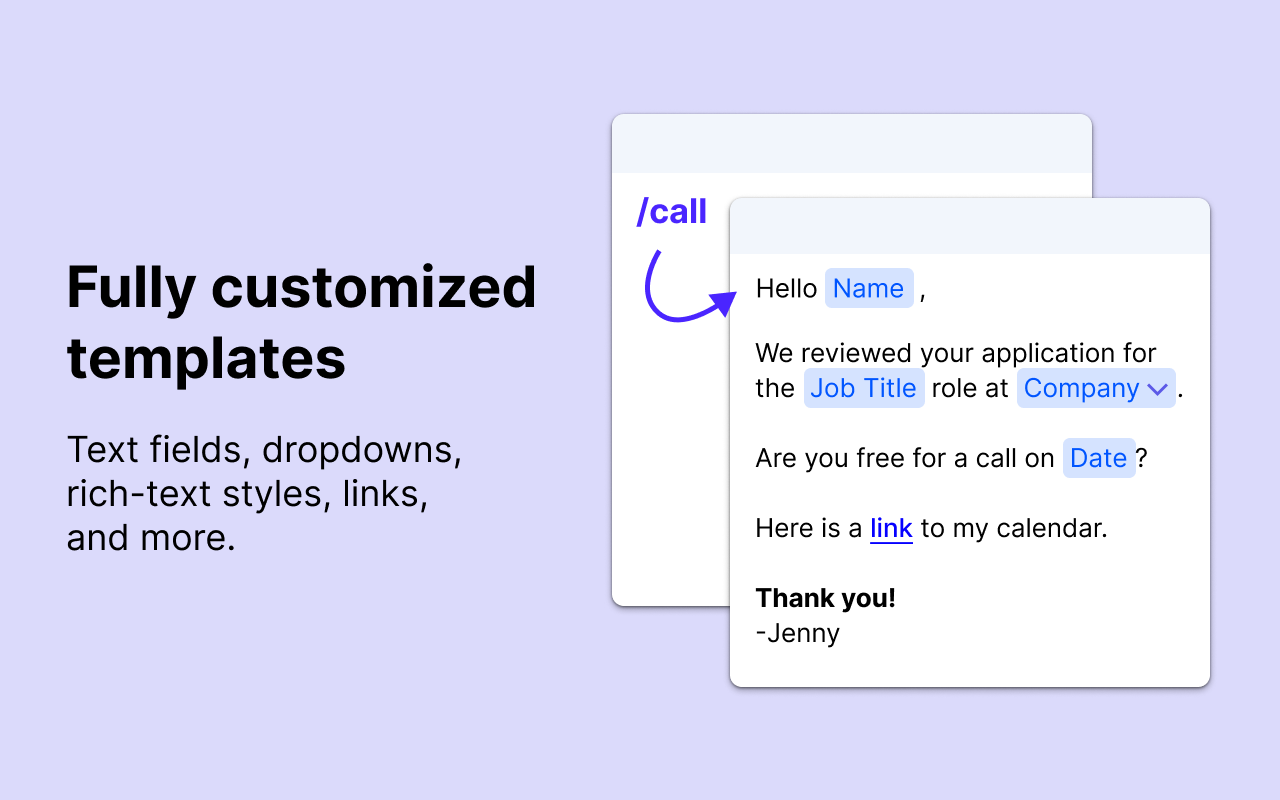Click the words role at in the template
Screen dimensions: 1280x800
(x=969, y=388)
